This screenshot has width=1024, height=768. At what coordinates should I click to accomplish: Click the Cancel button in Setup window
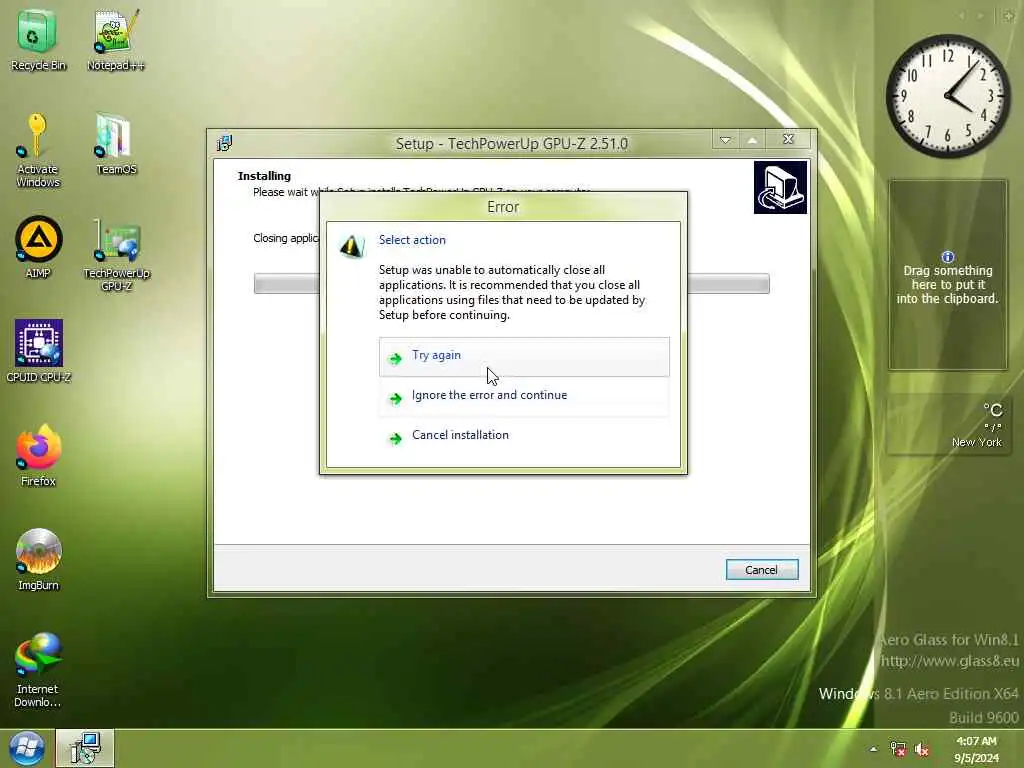(761, 569)
